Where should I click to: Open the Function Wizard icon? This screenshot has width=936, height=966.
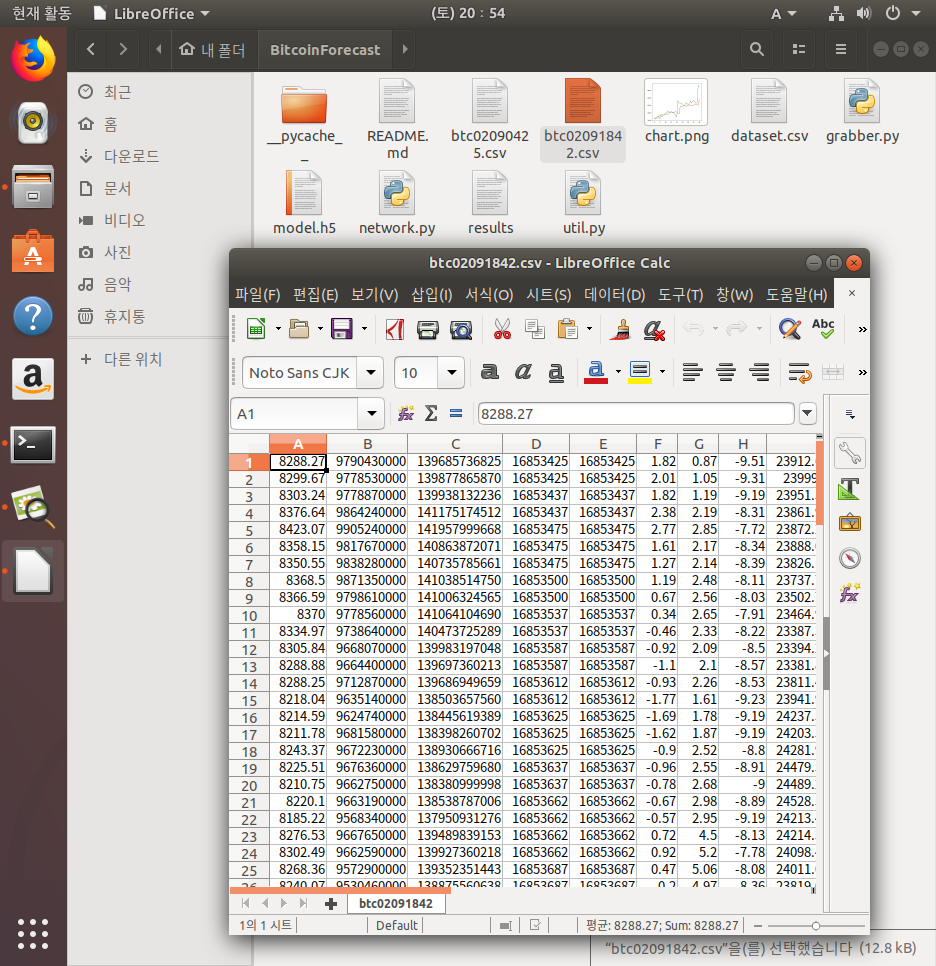click(406, 413)
